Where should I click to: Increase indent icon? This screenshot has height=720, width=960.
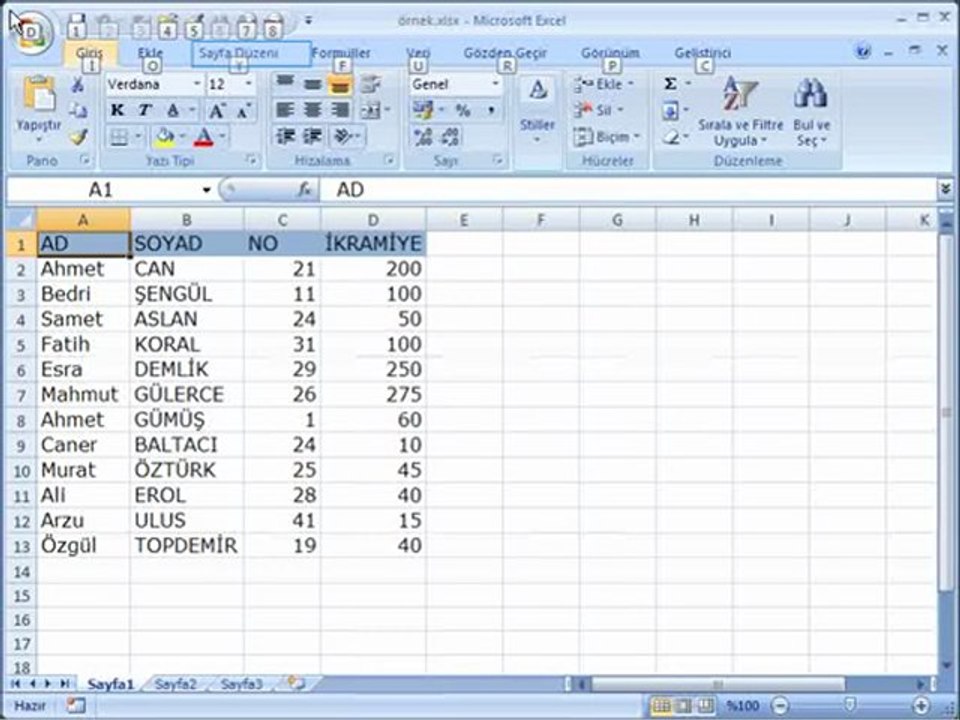(x=313, y=136)
